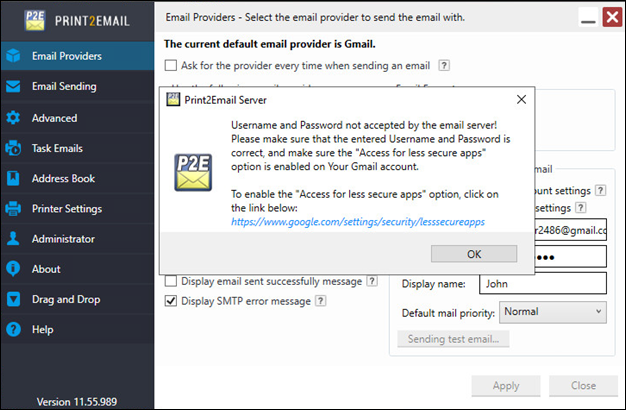Expand the Default mail priority dropdown
The image size is (626, 410).
(553, 312)
